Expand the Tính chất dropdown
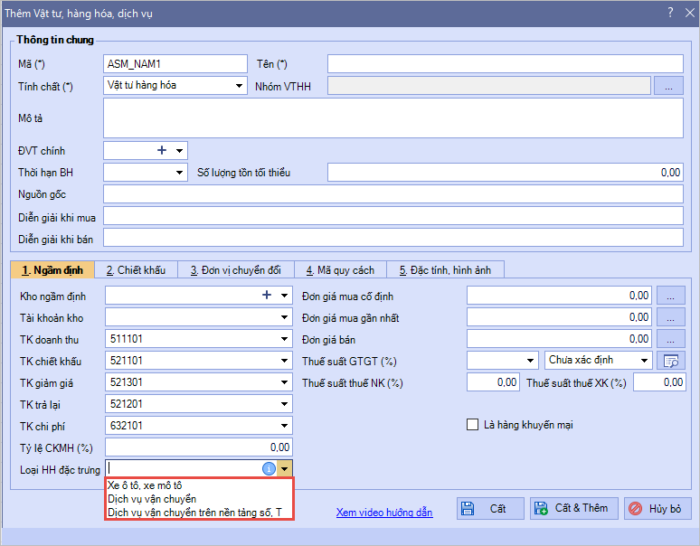Viewport: 700px width, 546px height. coord(239,86)
